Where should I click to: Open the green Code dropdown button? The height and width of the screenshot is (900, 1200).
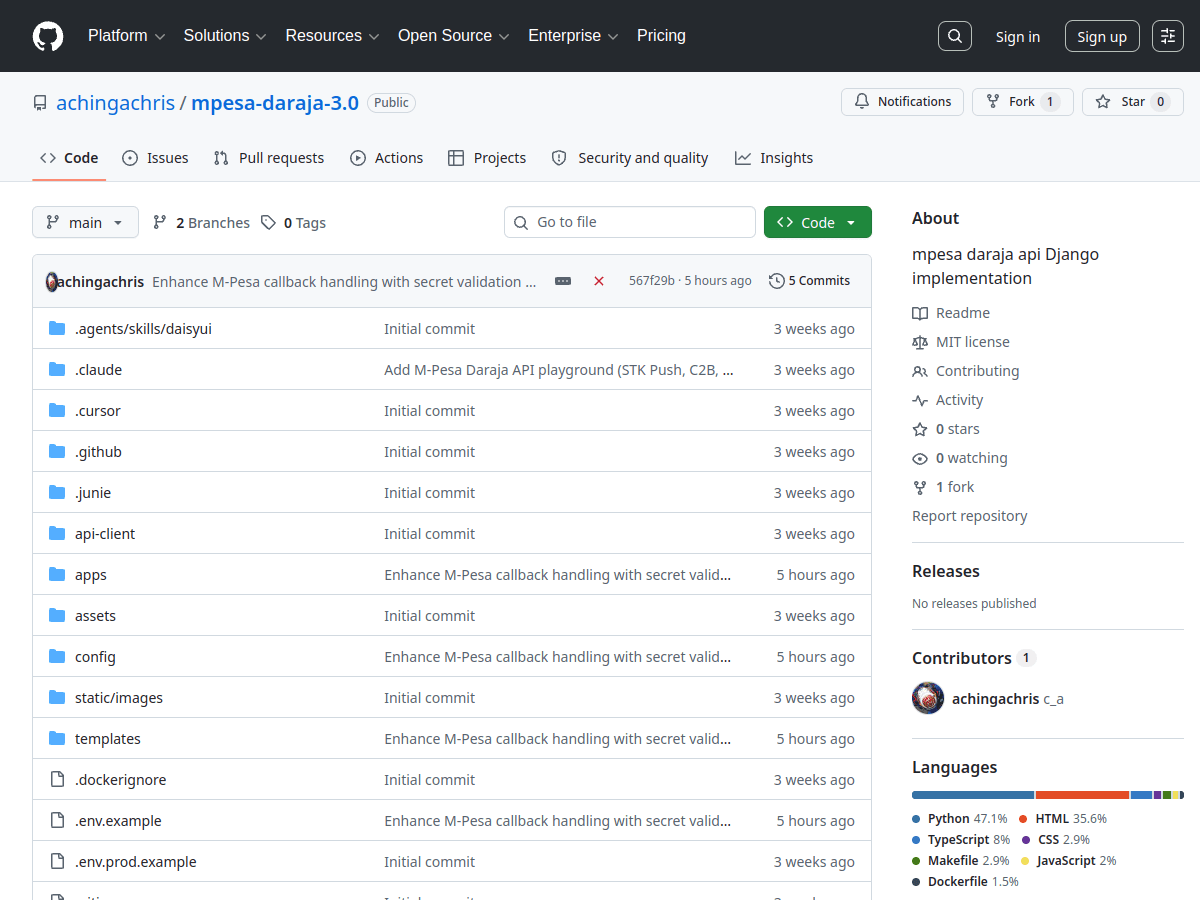(x=818, y=222)
